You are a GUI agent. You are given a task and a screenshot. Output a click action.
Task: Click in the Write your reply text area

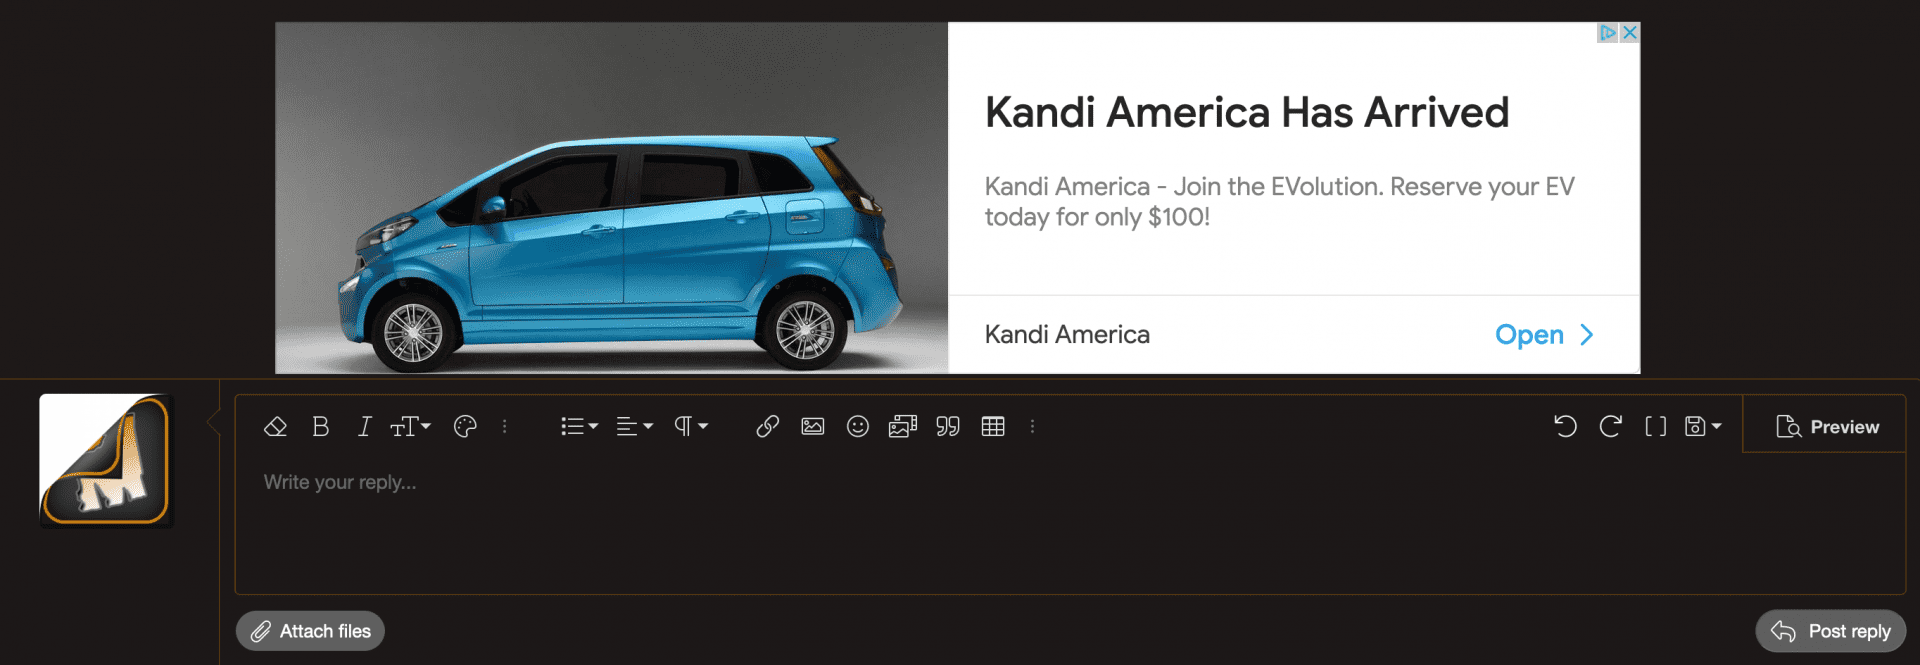1070,523
